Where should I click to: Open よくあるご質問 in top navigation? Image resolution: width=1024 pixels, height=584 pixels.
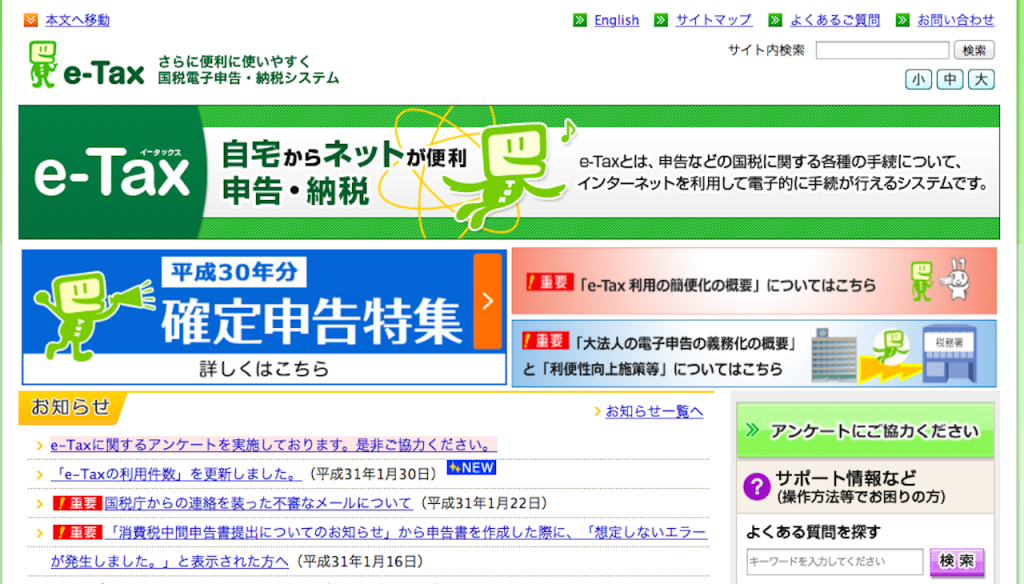[834, 20]
